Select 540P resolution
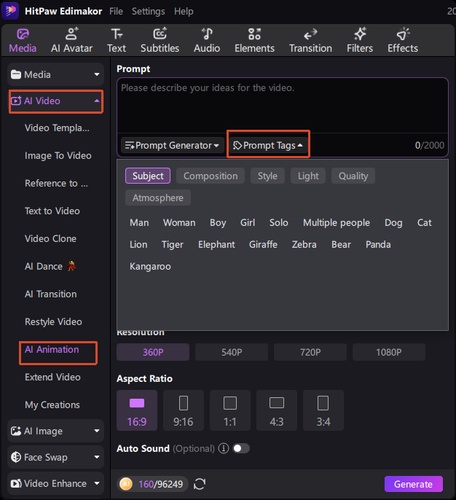456x500 pixels. click(x=232, y=352)
